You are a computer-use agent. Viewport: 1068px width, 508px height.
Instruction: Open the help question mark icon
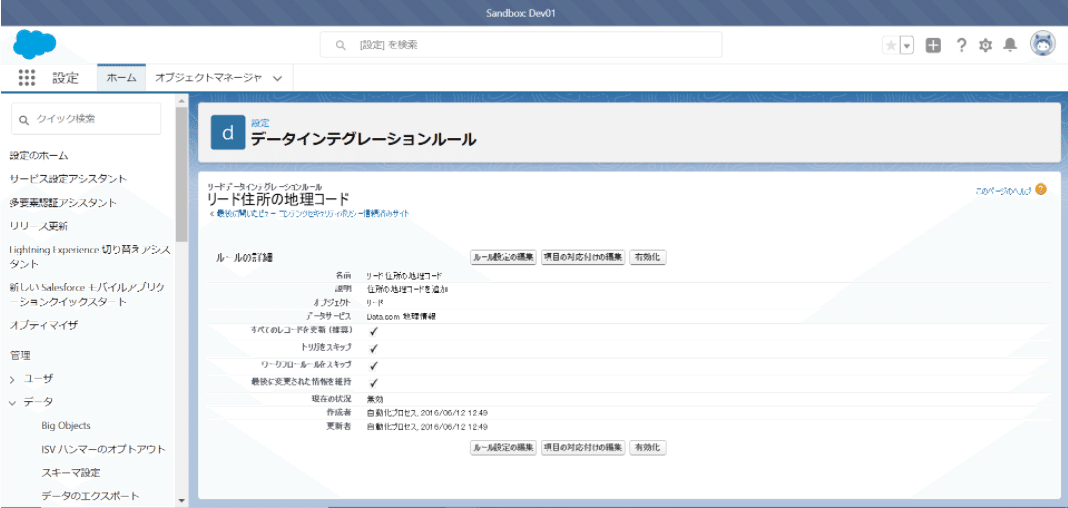[x=960, y=45]
